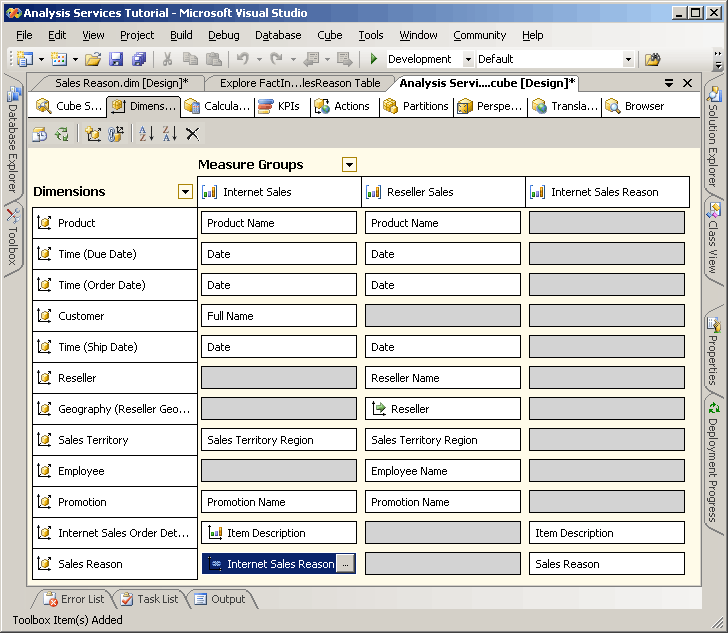
Task: Click the Delete X icon in designer toolbar
Action: [x=192, y=134]
